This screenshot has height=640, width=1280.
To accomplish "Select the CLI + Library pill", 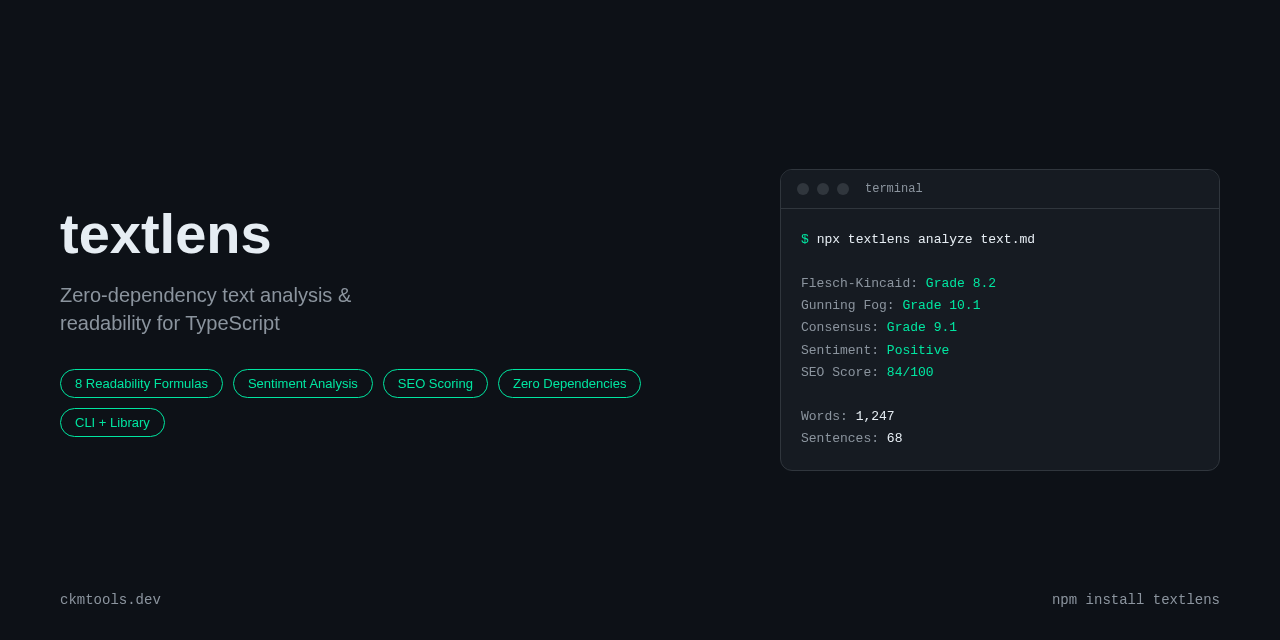I will (x=112, y=422).
